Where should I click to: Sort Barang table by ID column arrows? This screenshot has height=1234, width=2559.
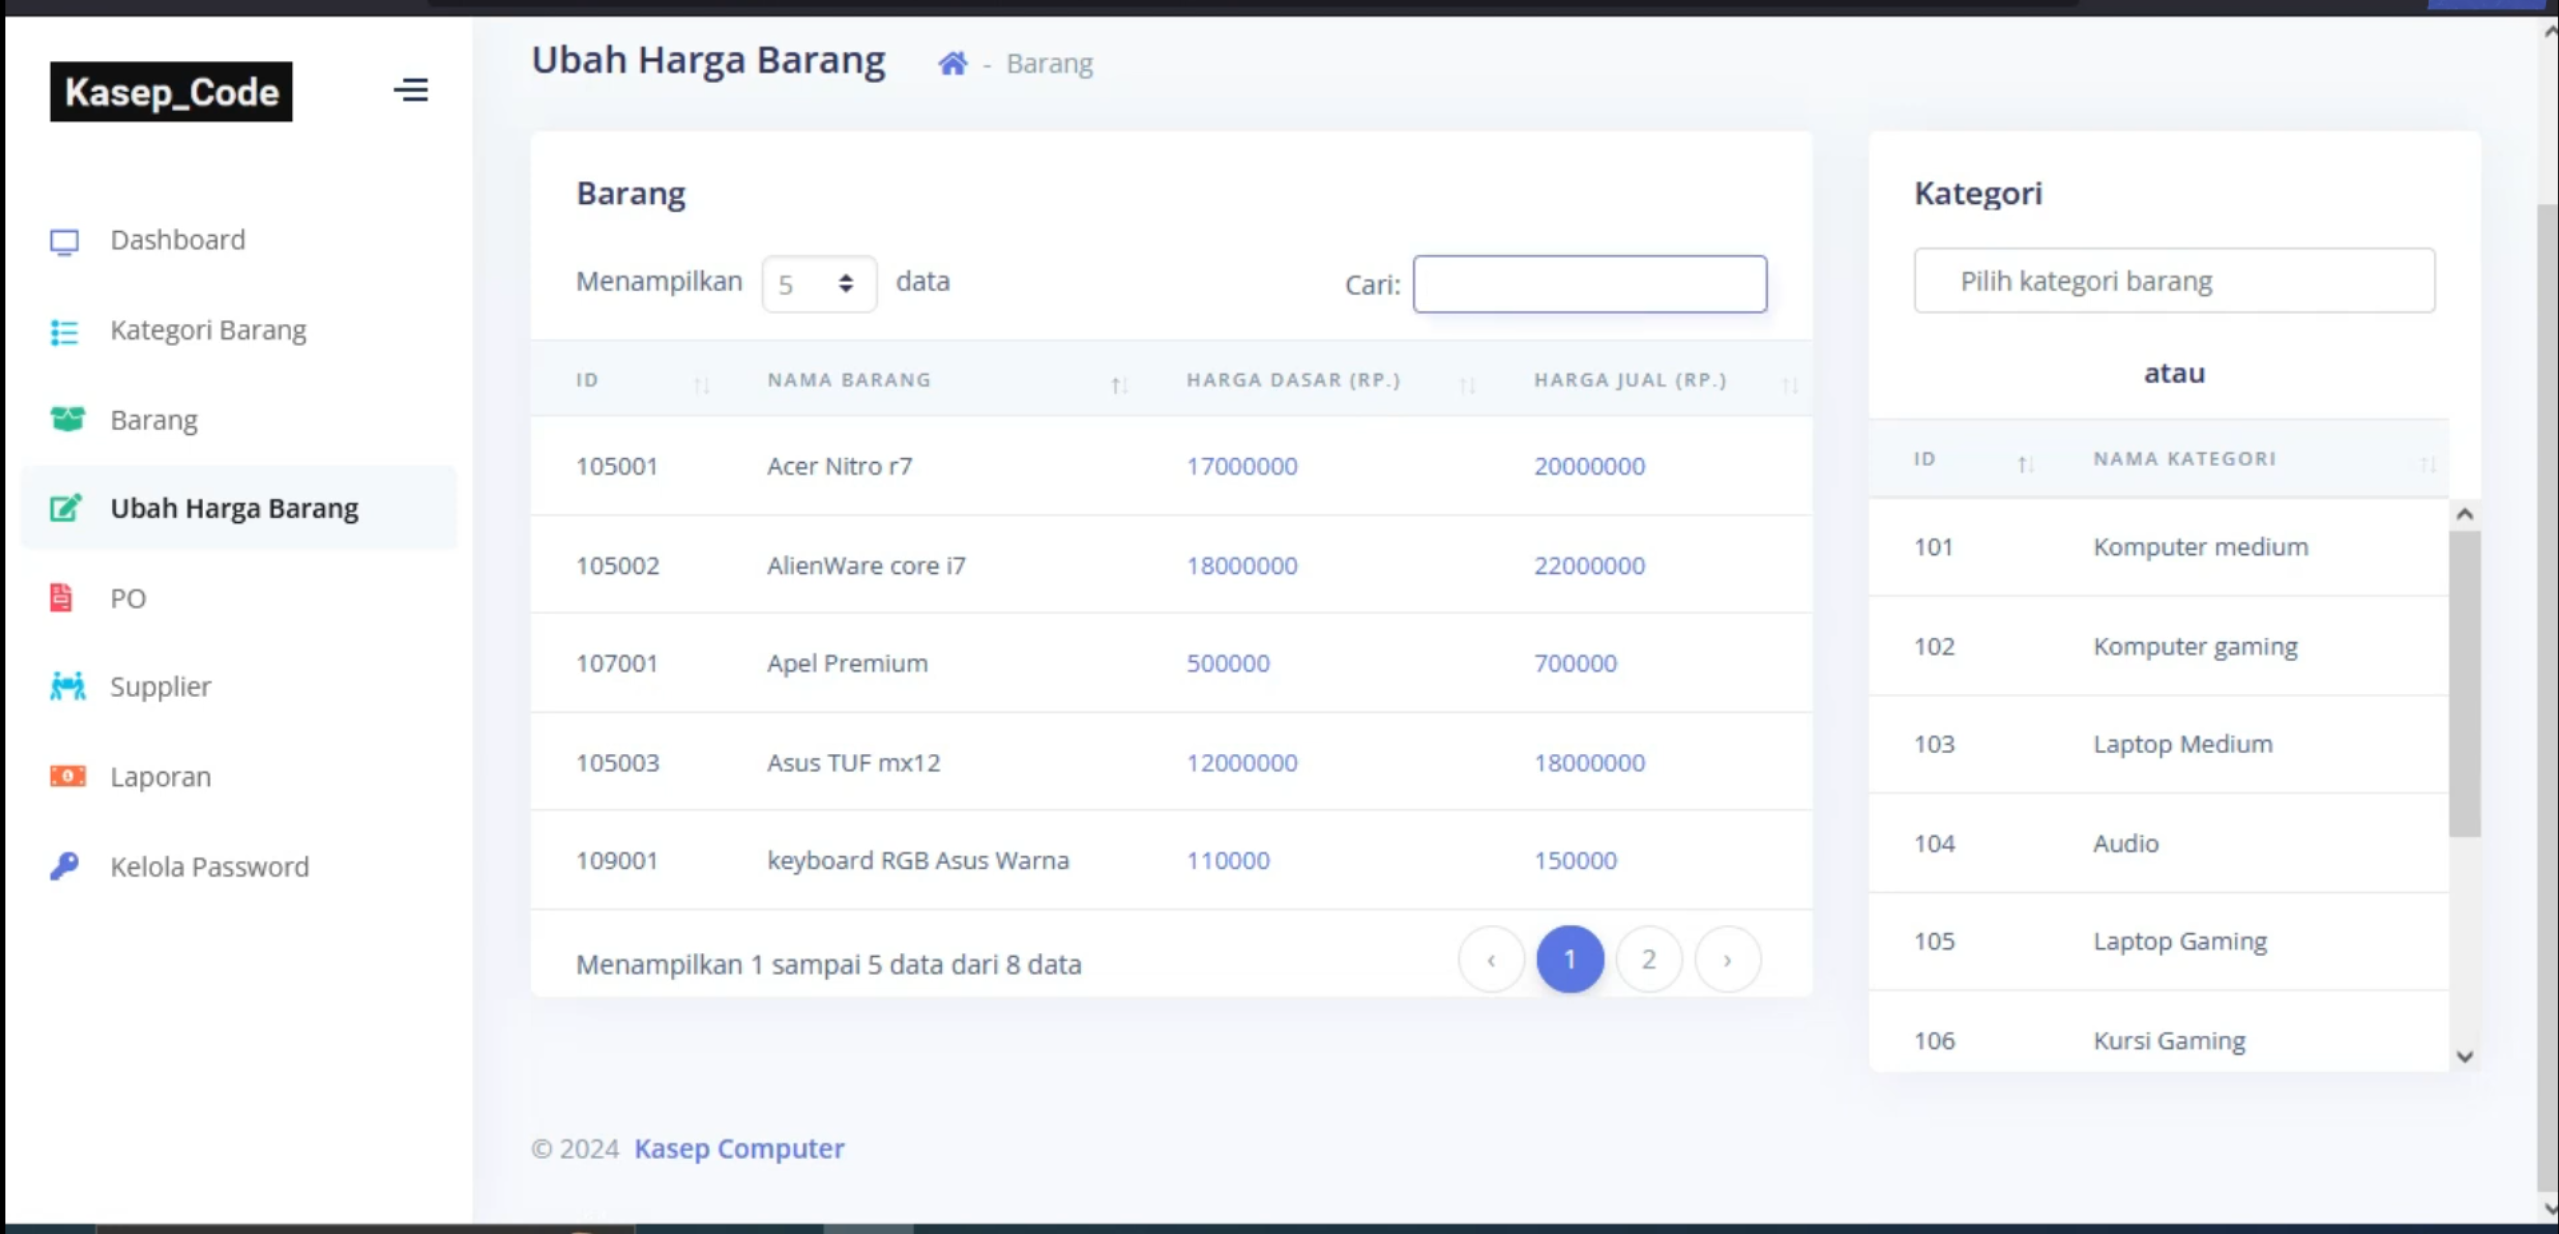(x=702, y=383)
